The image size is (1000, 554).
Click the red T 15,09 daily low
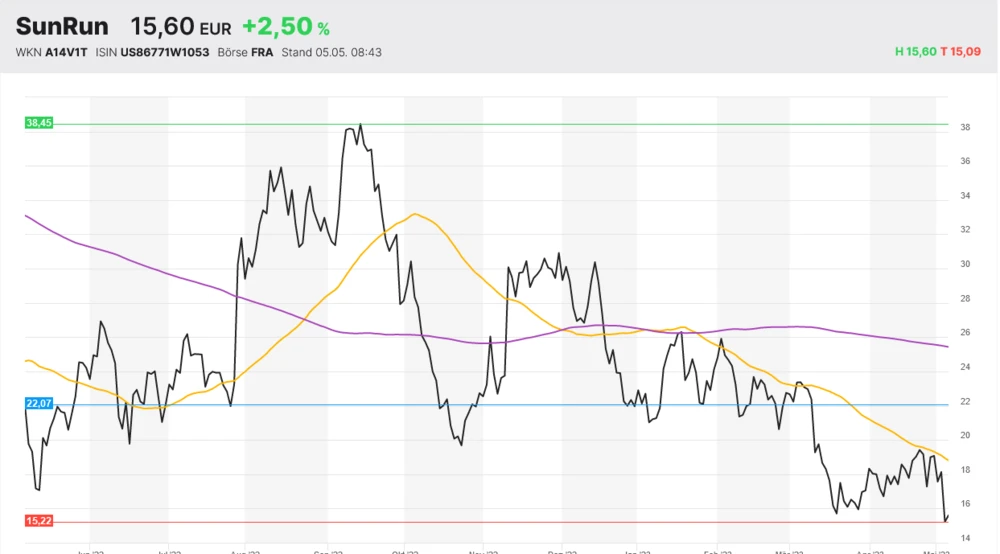(965, 52)
